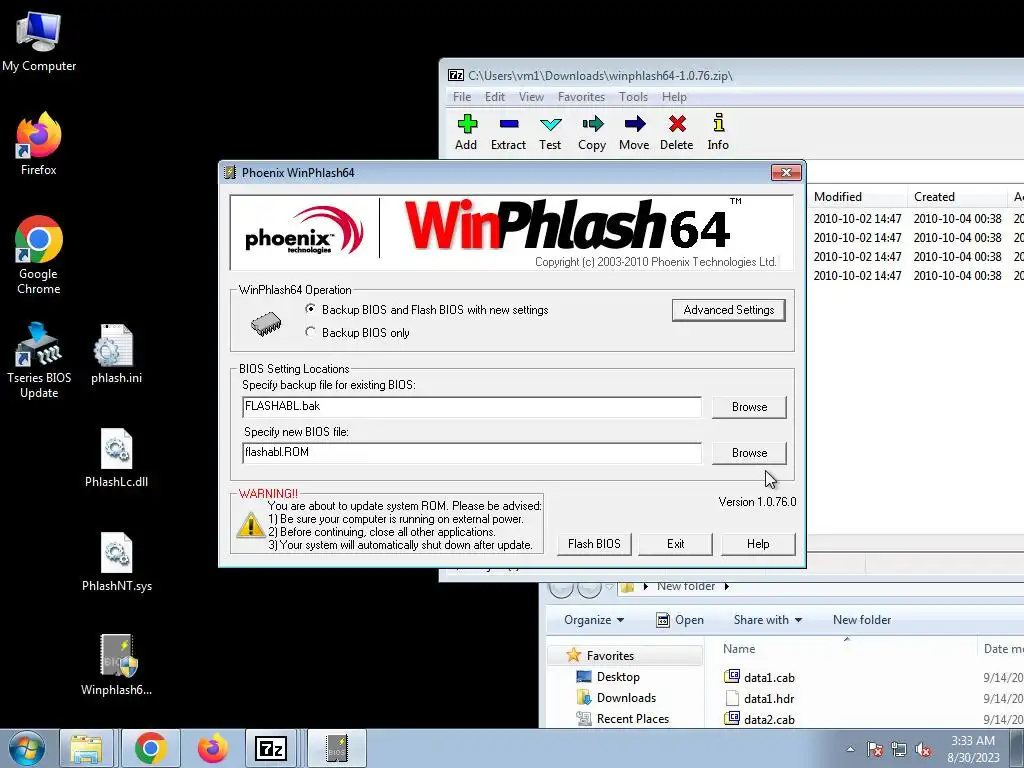The width and height of the screenshot is (1024, 768).
Task: Open Share with dropdown in Explorer
Action: tap(767, 620)
